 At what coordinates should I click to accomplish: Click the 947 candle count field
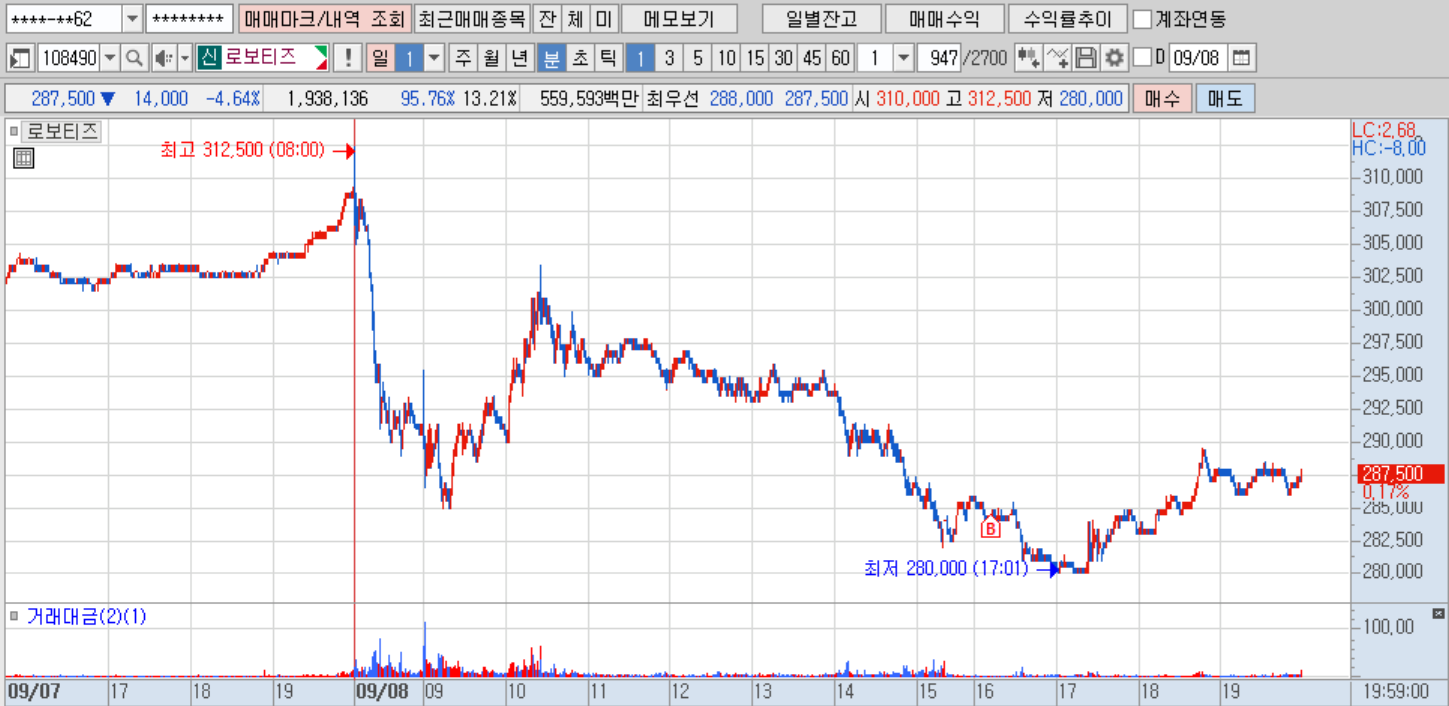(939, 58)
